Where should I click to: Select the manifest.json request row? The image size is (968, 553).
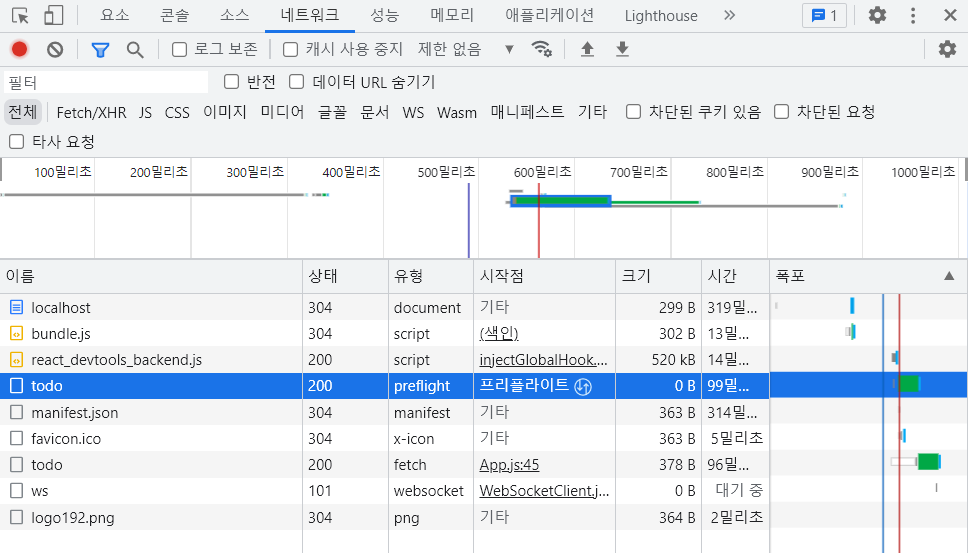(384, 412)
